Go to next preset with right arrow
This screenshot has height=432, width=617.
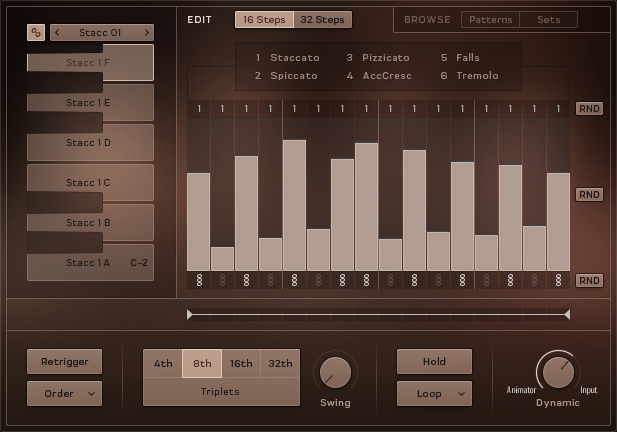pos(147,33)
